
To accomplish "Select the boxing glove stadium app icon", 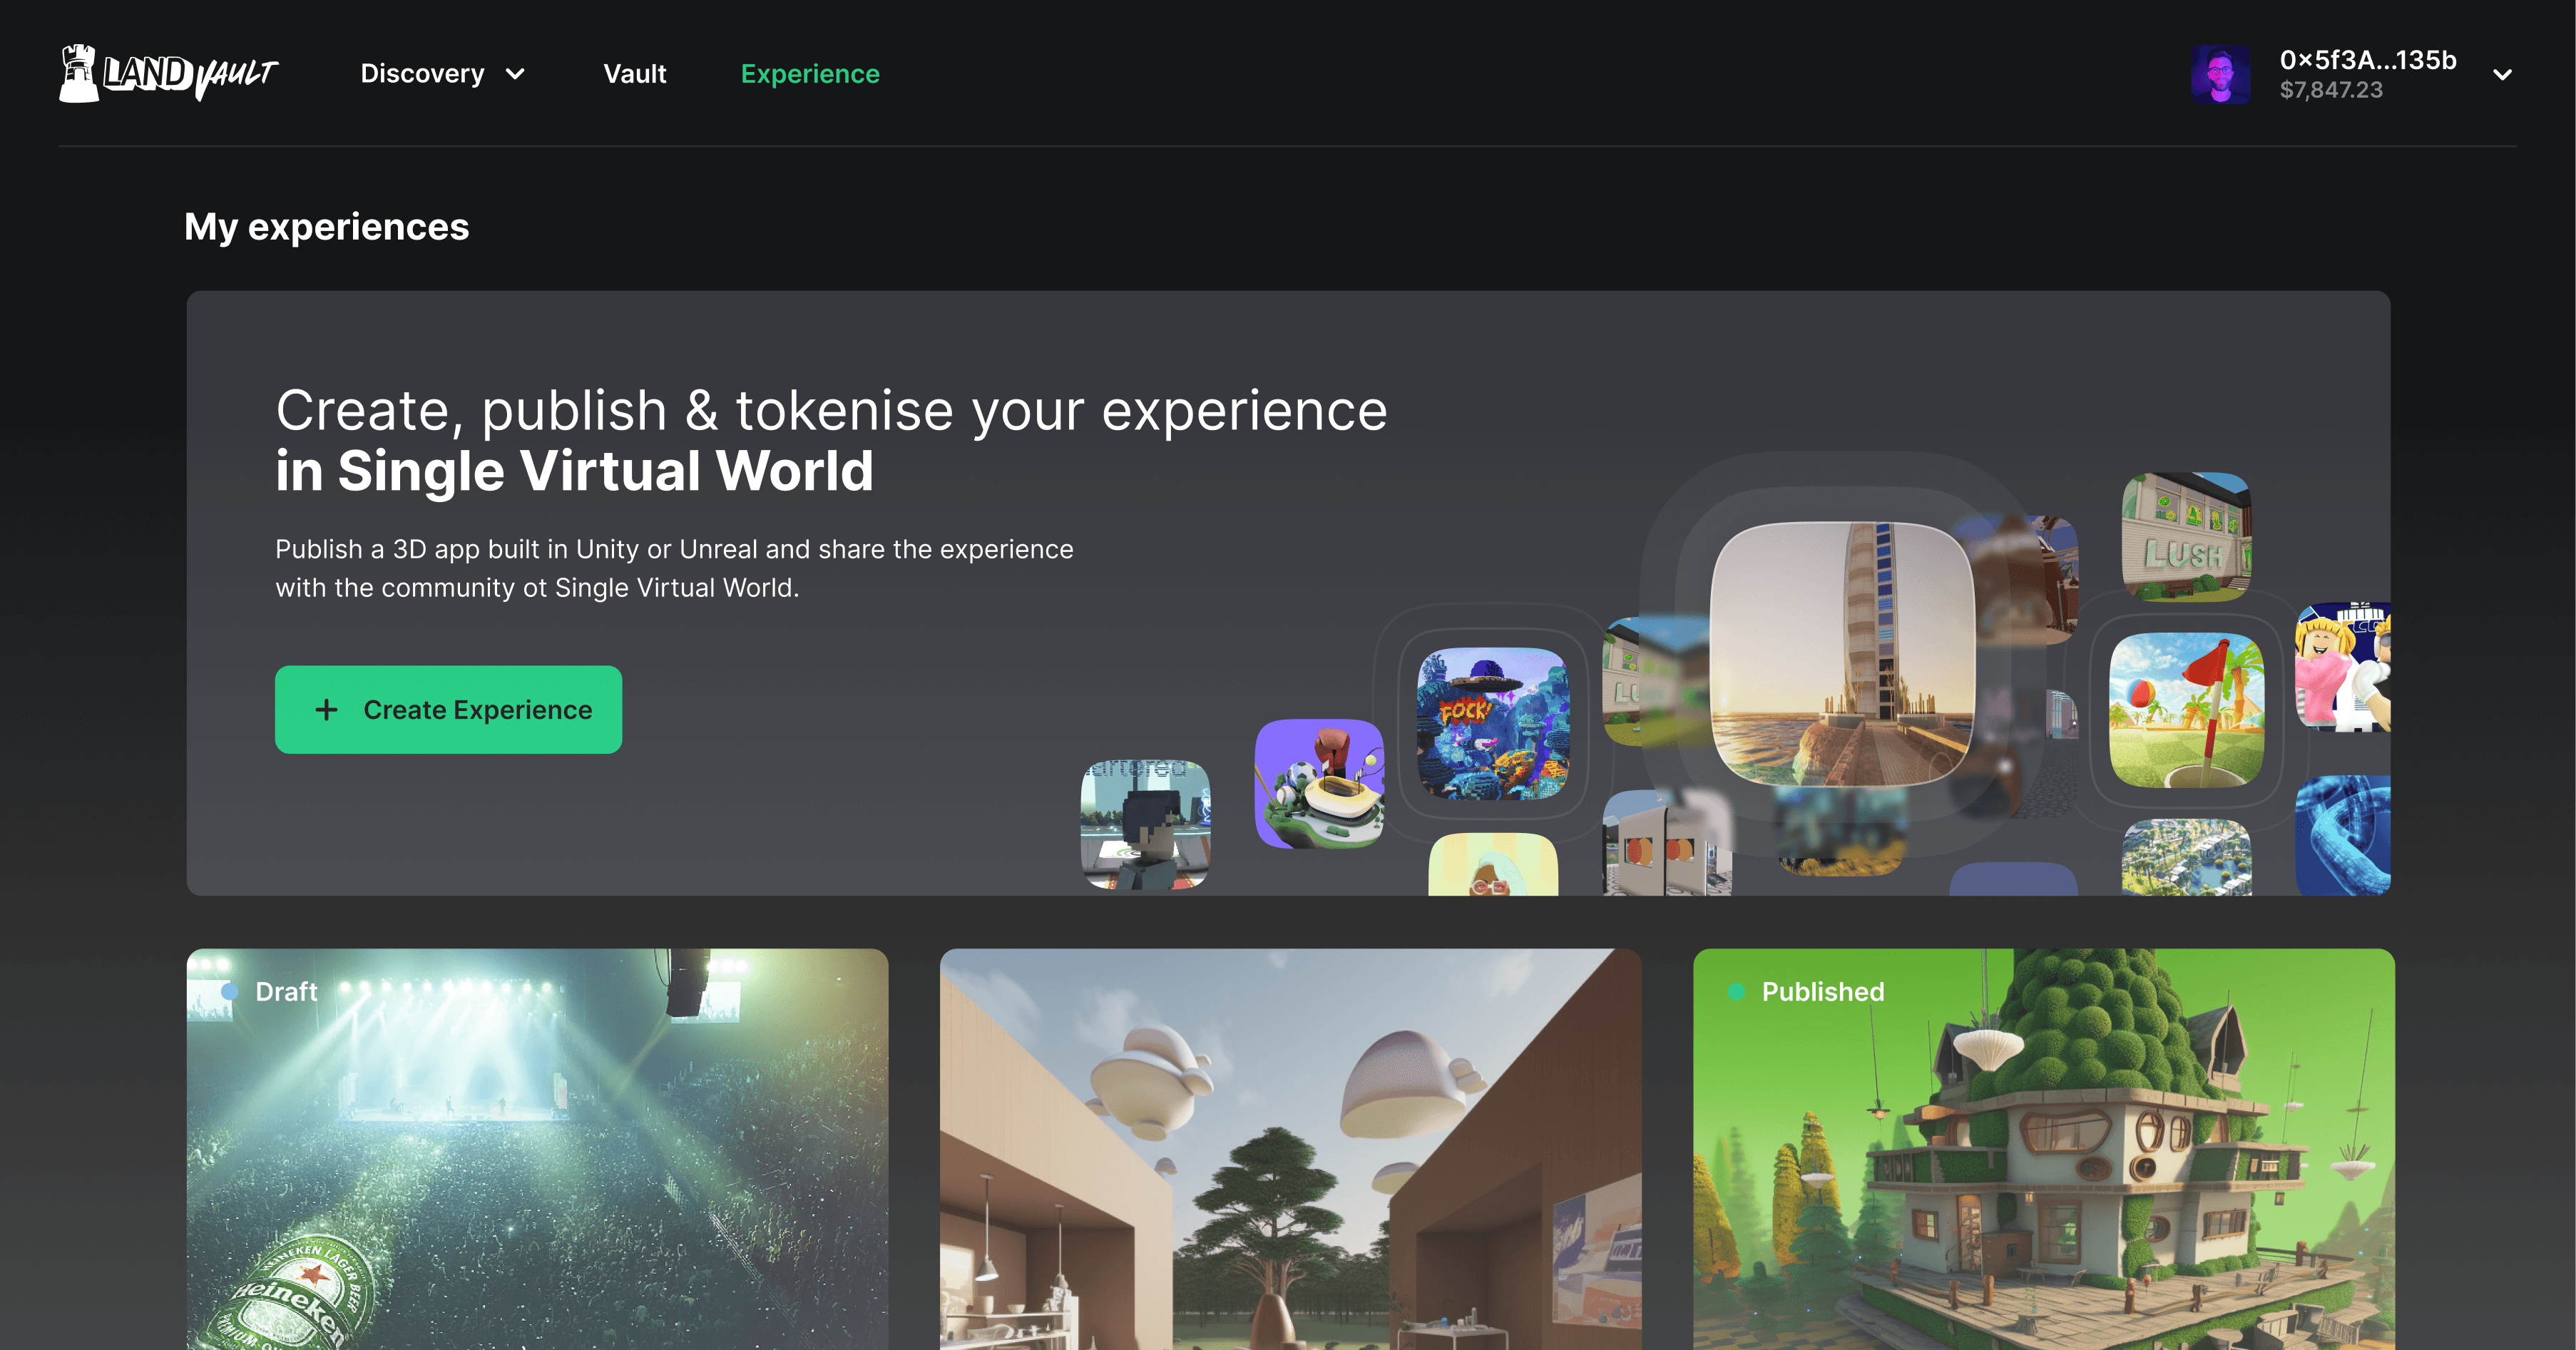I will 1318,783.
